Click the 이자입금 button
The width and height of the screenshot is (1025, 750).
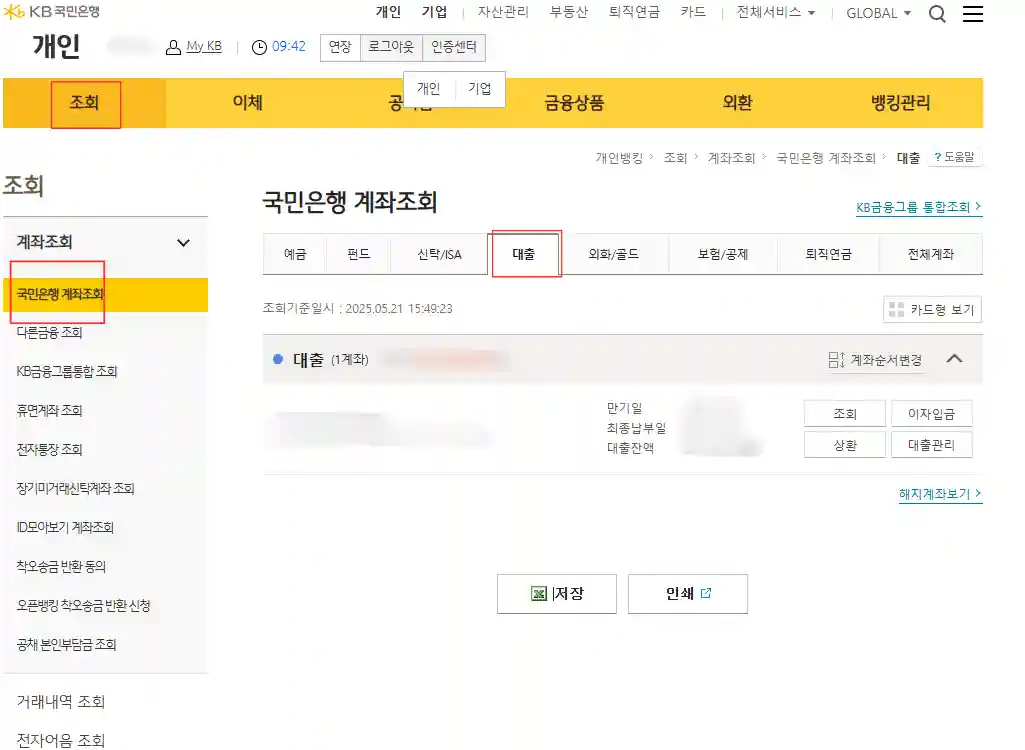tap(932, 413)
